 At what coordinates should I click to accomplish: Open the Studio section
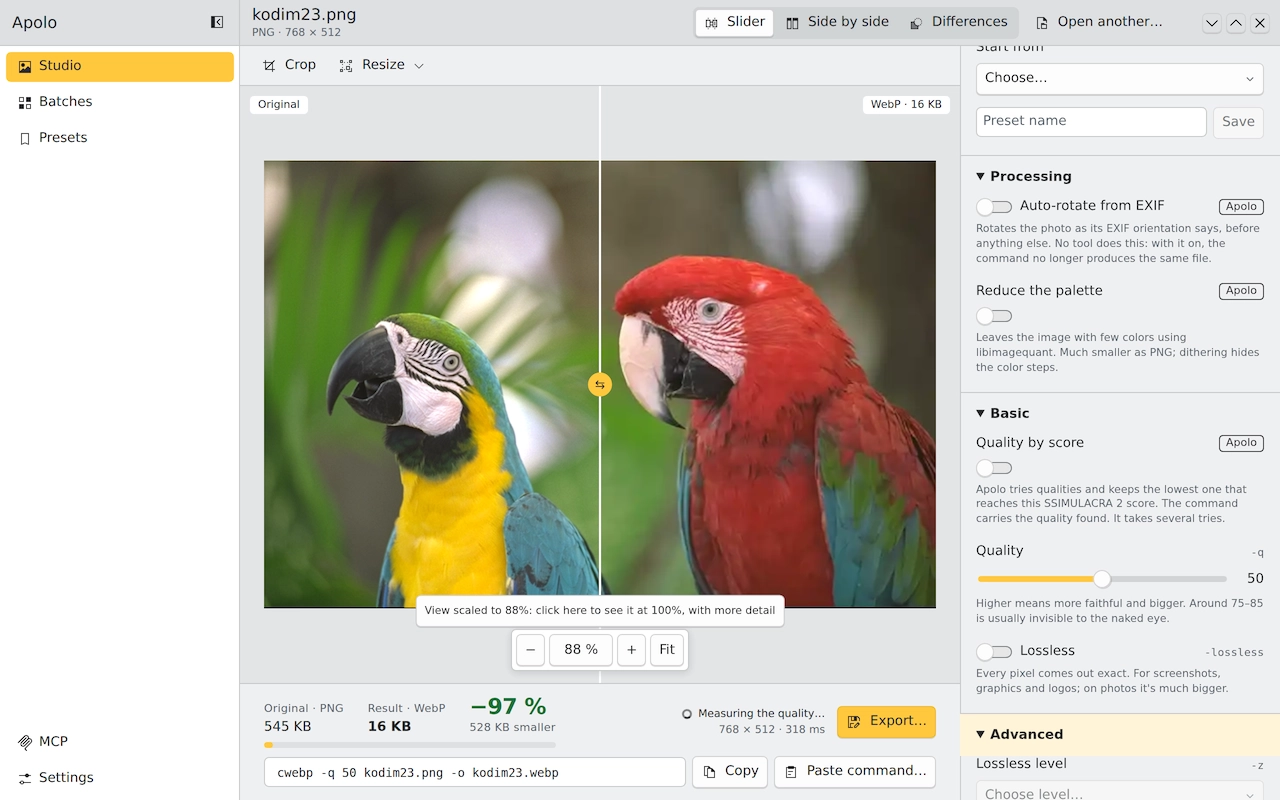(120, 66)
